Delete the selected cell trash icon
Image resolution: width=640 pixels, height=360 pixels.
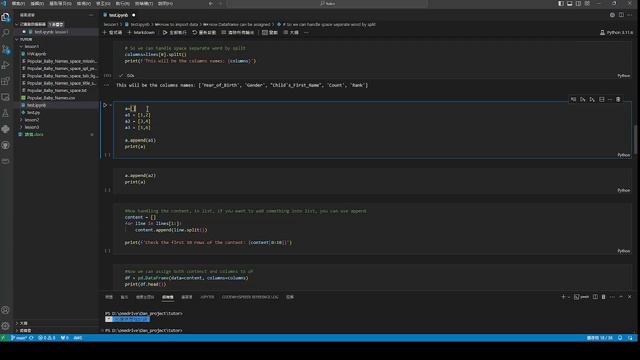(x=618, y=99)
